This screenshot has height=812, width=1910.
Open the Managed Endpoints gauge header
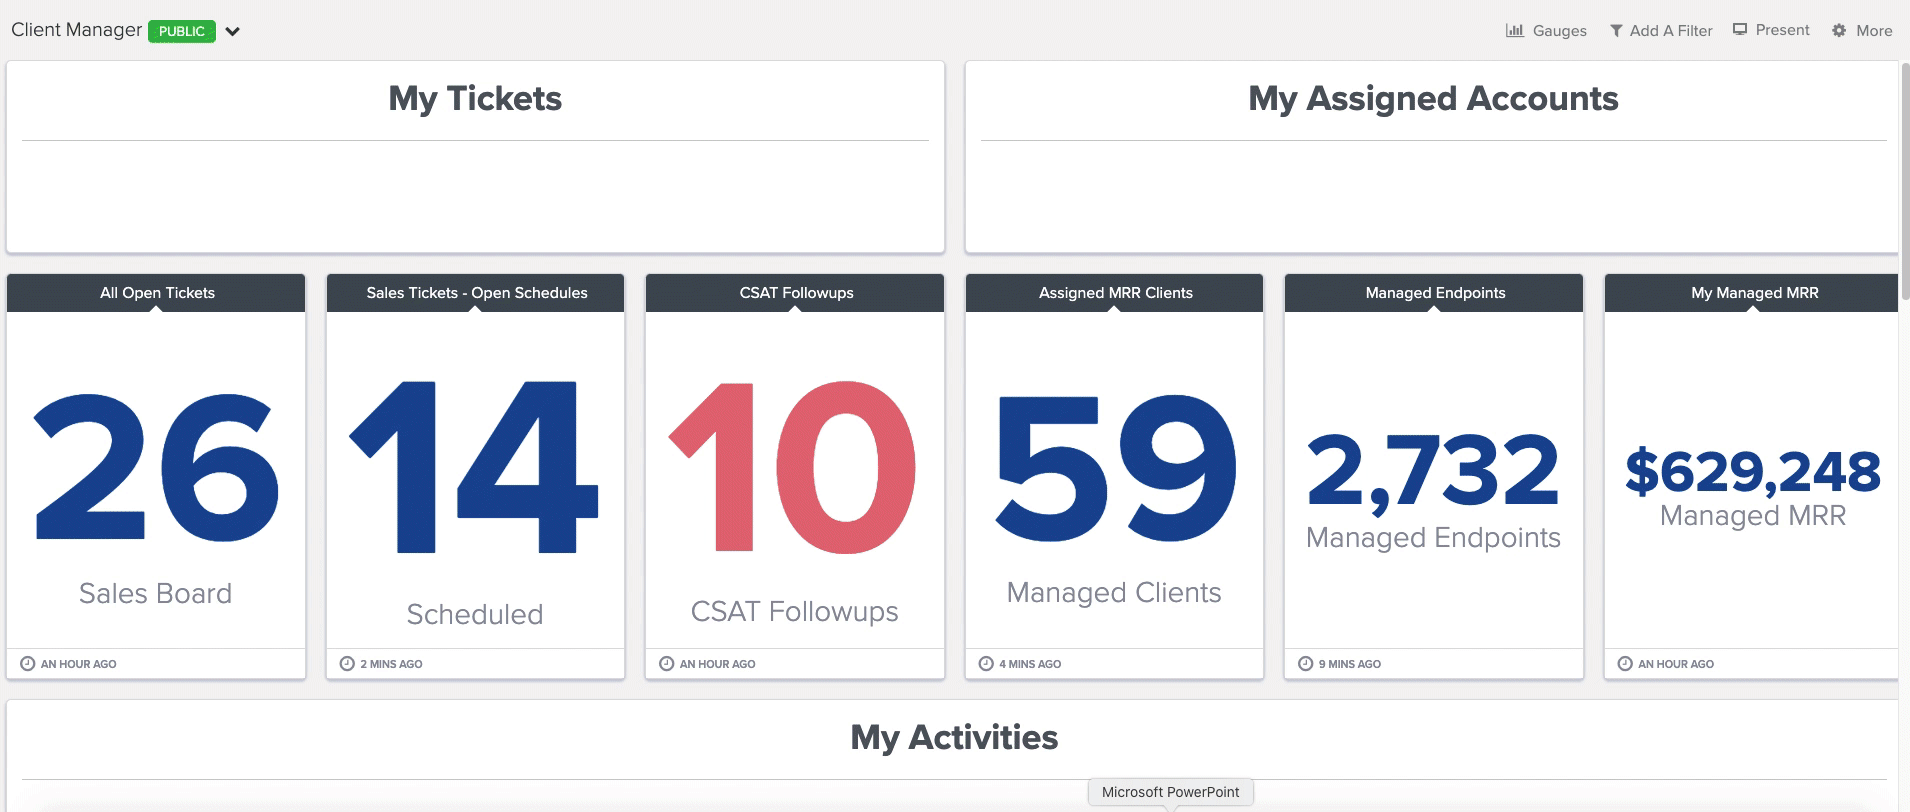point(1434,293)
